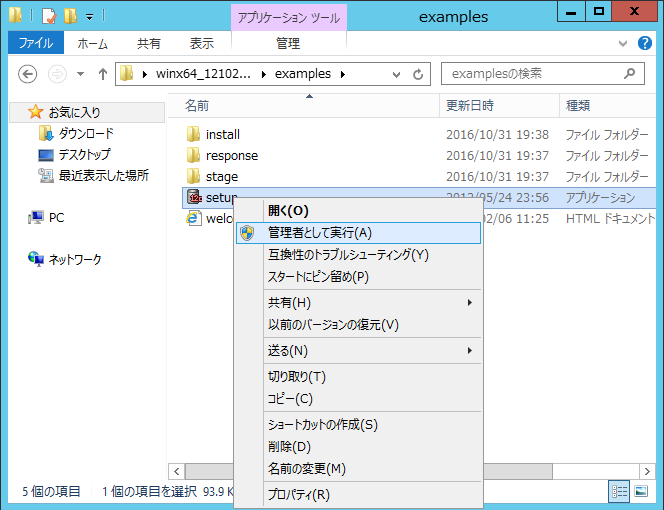Select プロパティ(R) in context menu
Viewport: 664px width, 510px height.
tap(298, 495)
